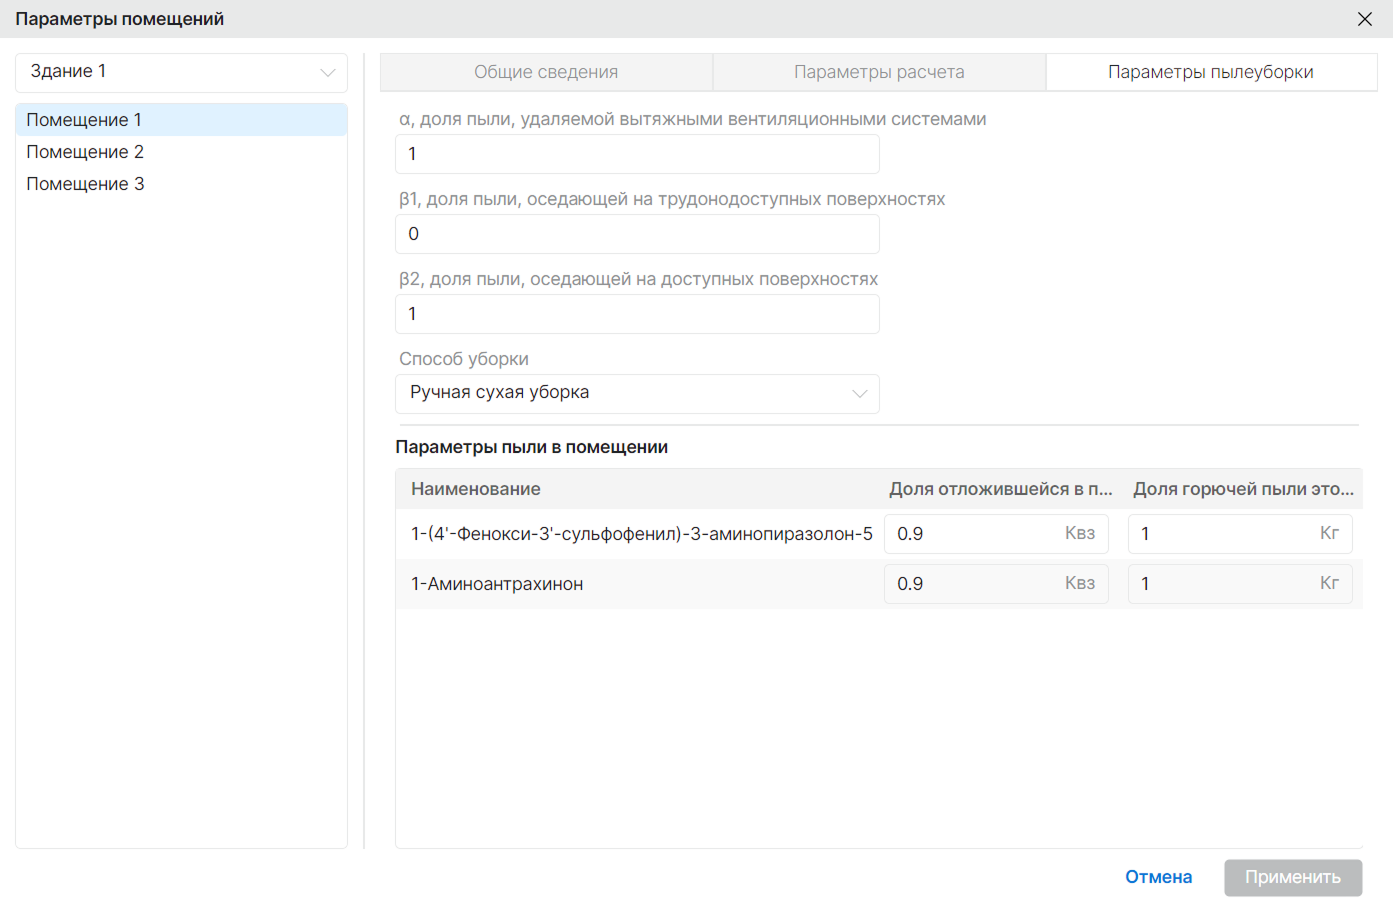This screenshot has width=1393, height=922.
Task: Switch to the Параметры пылеуборки tab
Action: [x=1211, y=72]
